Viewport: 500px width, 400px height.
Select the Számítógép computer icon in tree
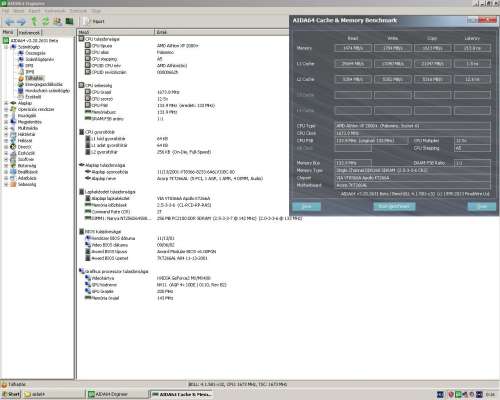tap(13, 47)
